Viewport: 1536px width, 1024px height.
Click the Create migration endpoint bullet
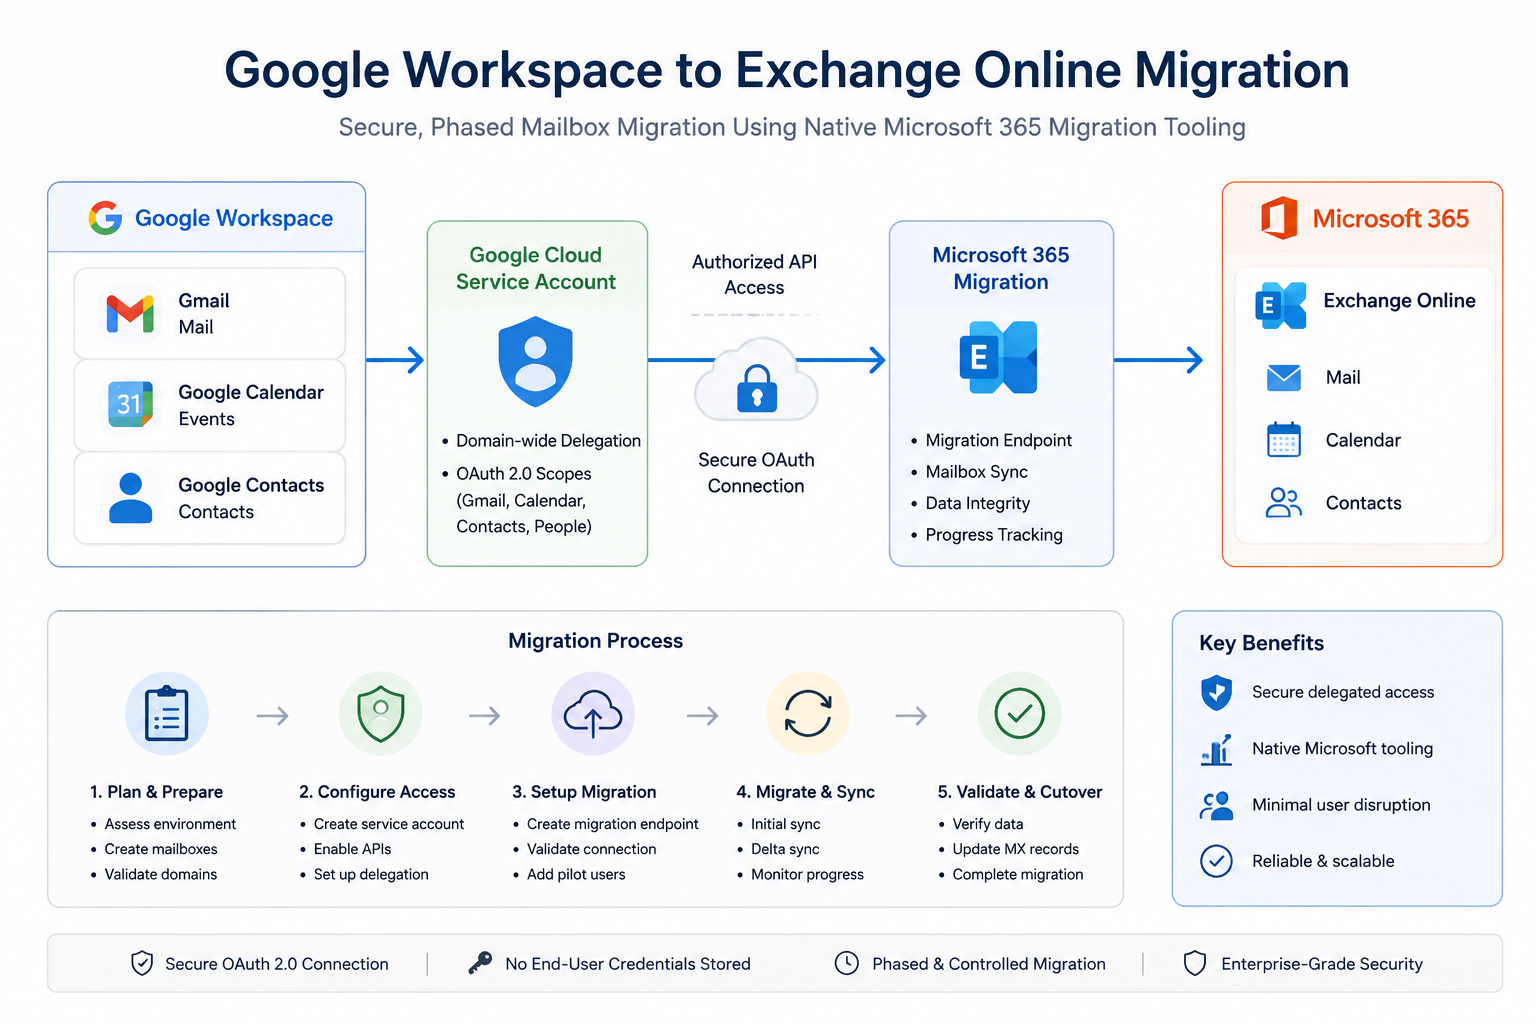coord(605,824)
